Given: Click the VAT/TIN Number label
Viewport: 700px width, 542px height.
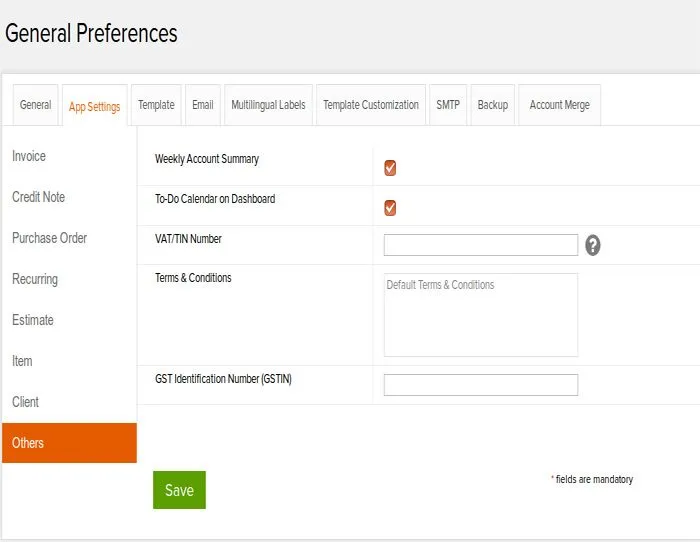Looking at the screenshot, I should [x=188, y=239].
